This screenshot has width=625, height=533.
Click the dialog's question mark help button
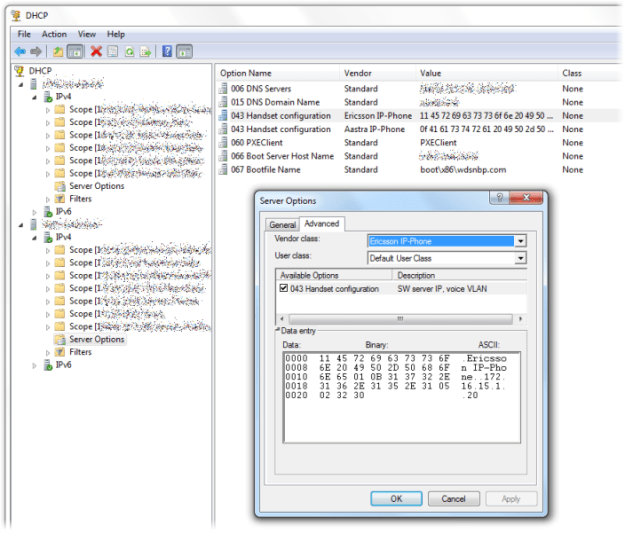(499, 198)
